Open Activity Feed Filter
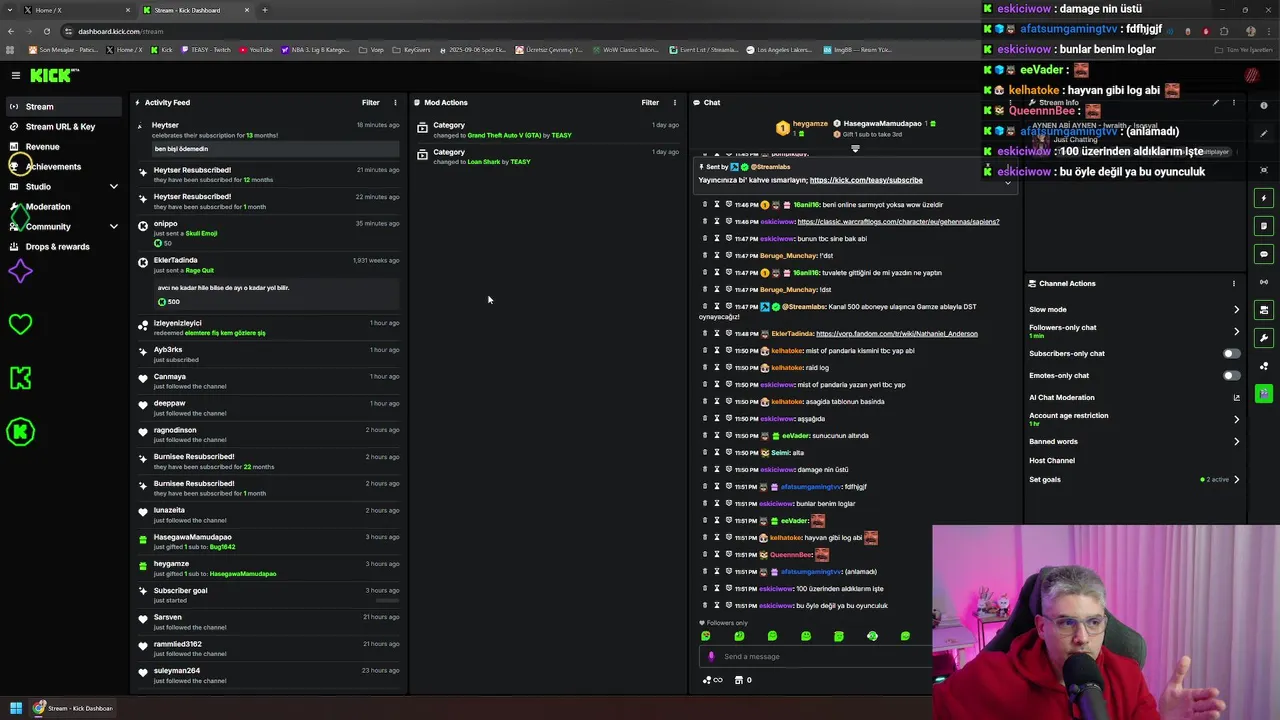The image size is (1280, 720). pos(370,102)
